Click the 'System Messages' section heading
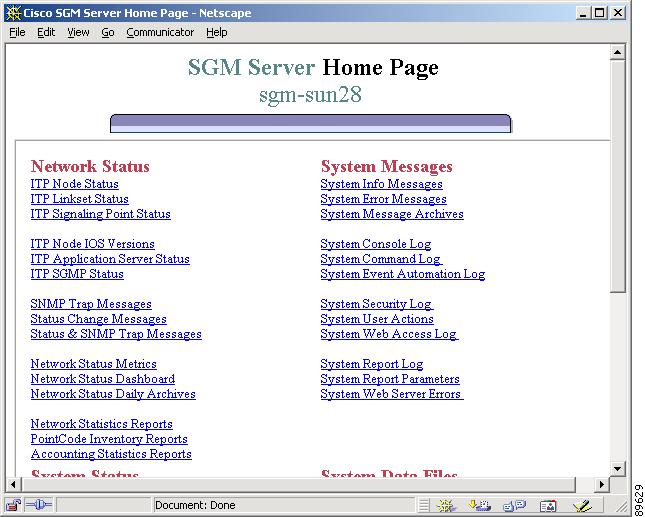The width and height of the screenshot is (645, 517). coord(387,166)
